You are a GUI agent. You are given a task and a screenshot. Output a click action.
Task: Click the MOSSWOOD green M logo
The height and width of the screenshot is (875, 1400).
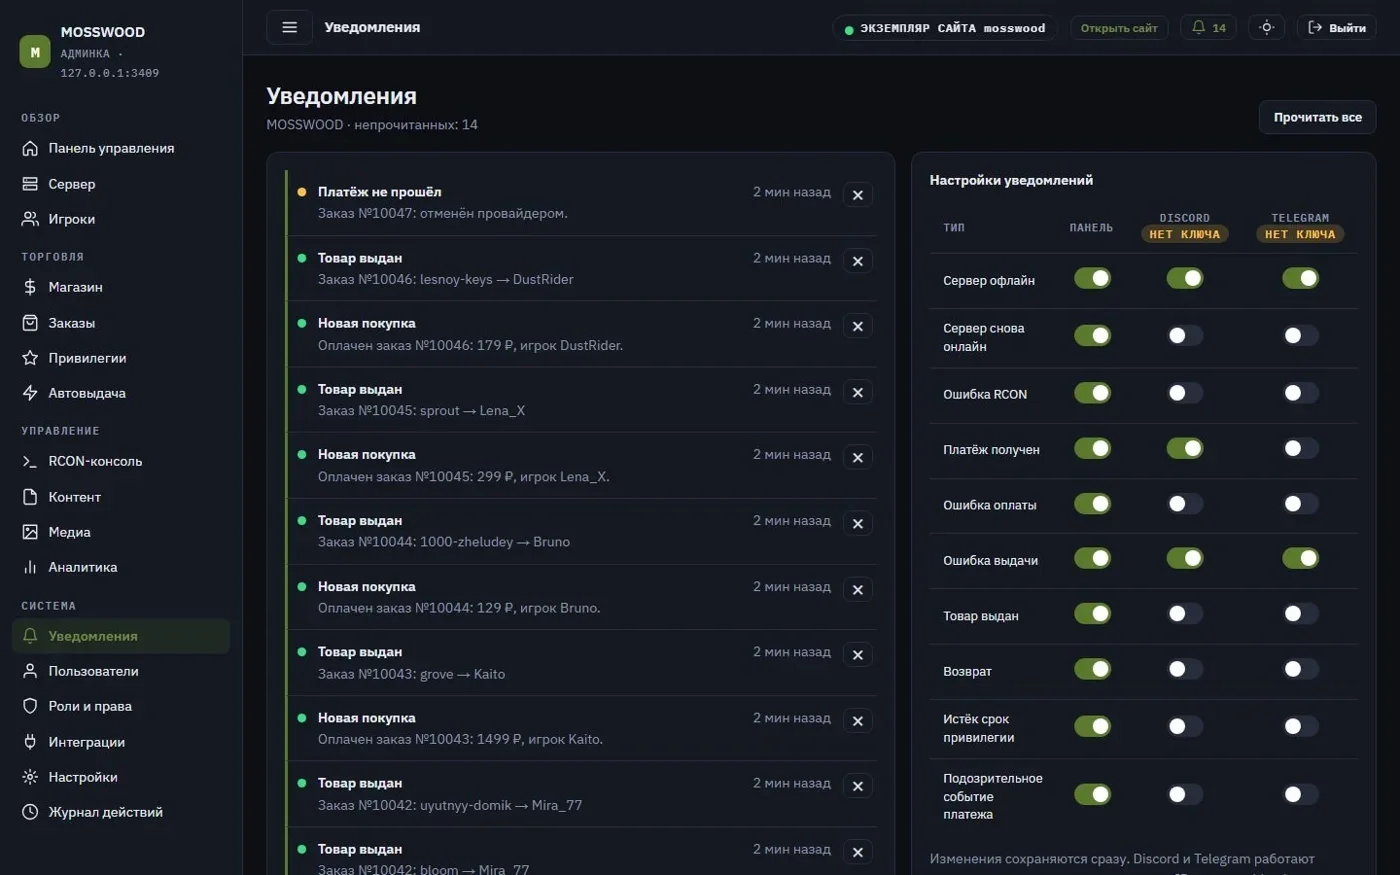click(35, 52)
